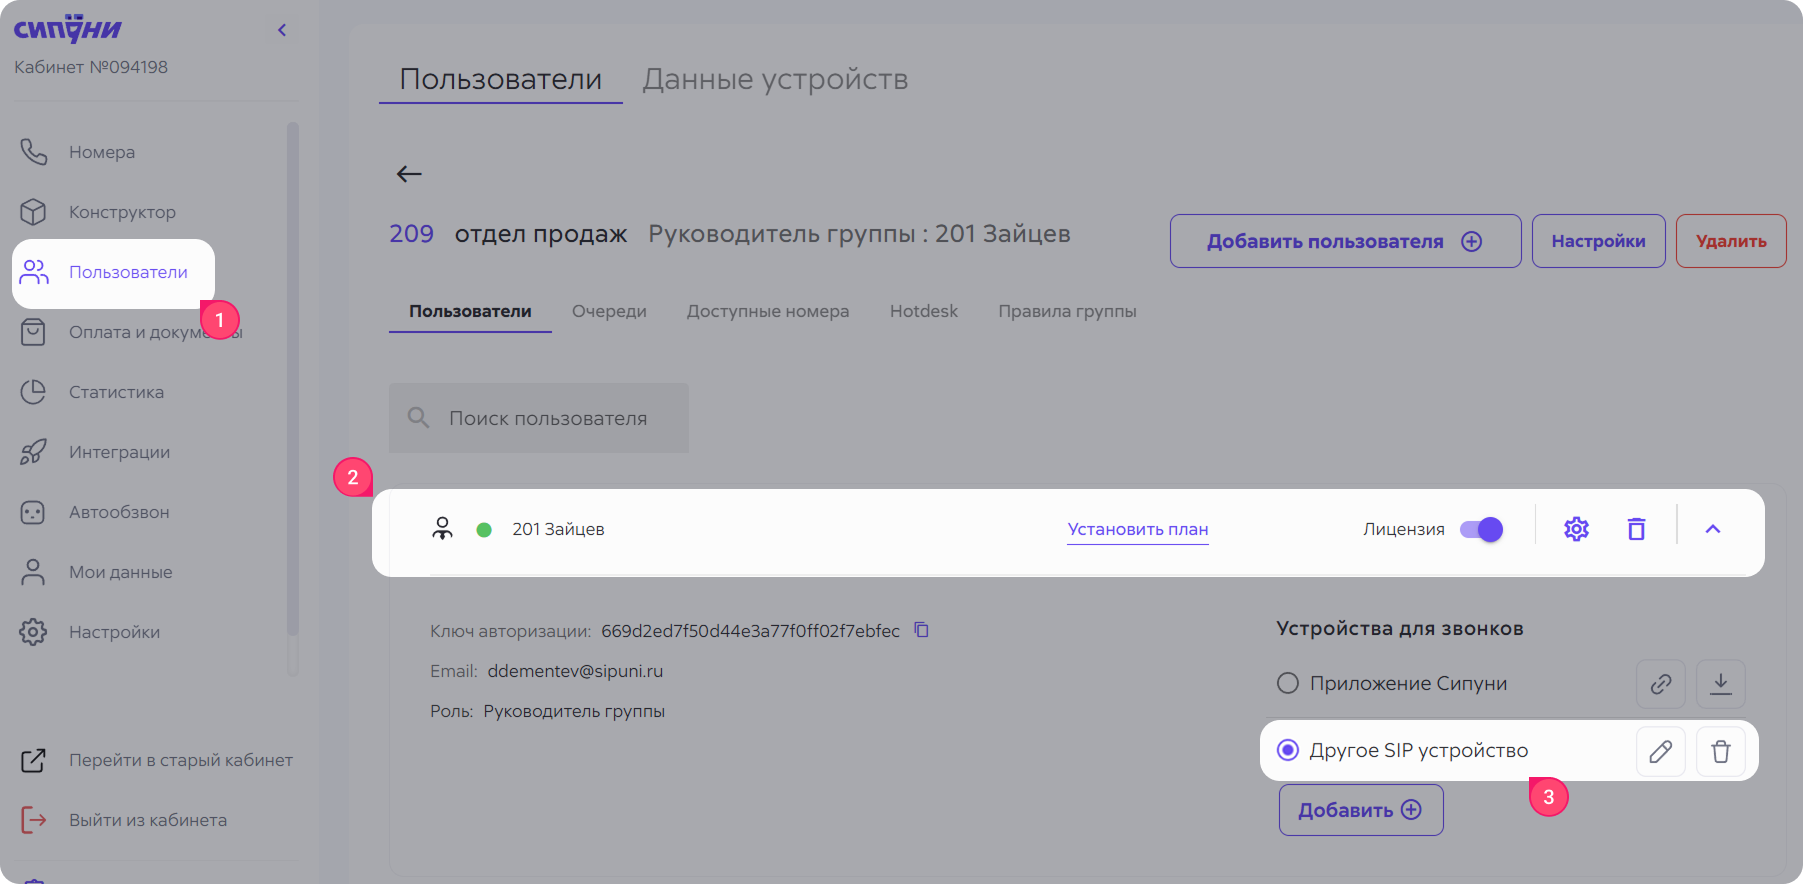Open settings gear for user 201 Зайцев
Screen dimensions: 1803x884
coord(1576,529)
